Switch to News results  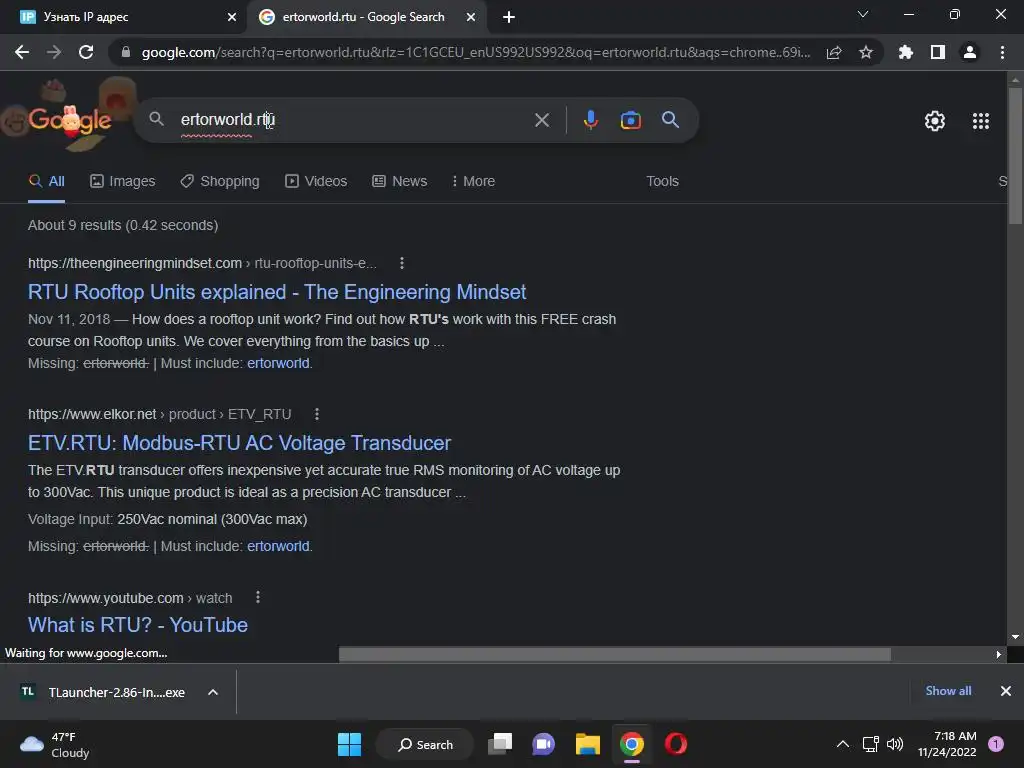tap(400, 182)
